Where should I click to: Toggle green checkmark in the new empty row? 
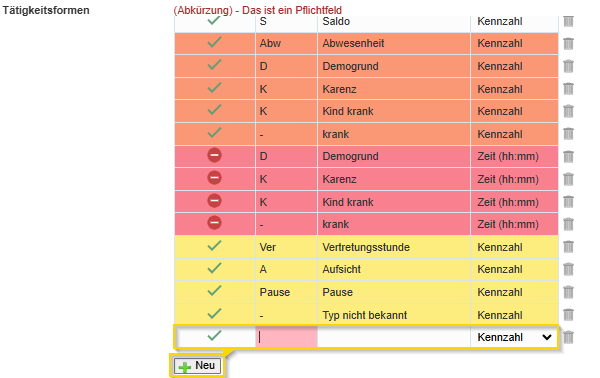214,336
